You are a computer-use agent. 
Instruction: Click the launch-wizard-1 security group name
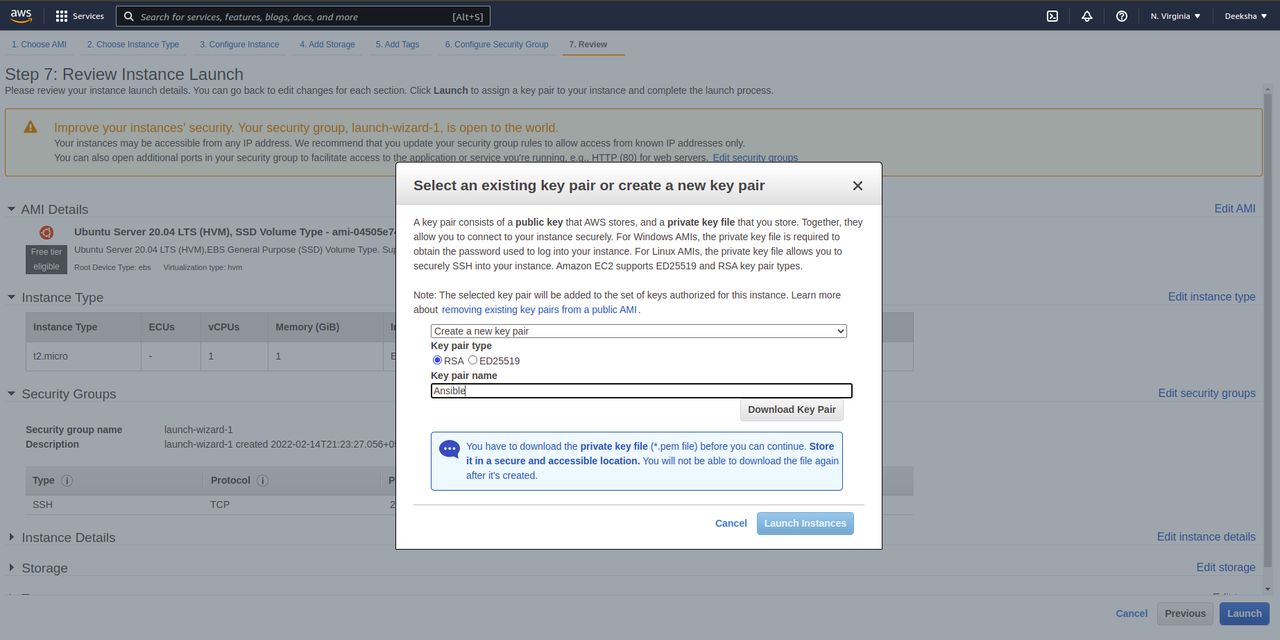click(x=199, y=430)
